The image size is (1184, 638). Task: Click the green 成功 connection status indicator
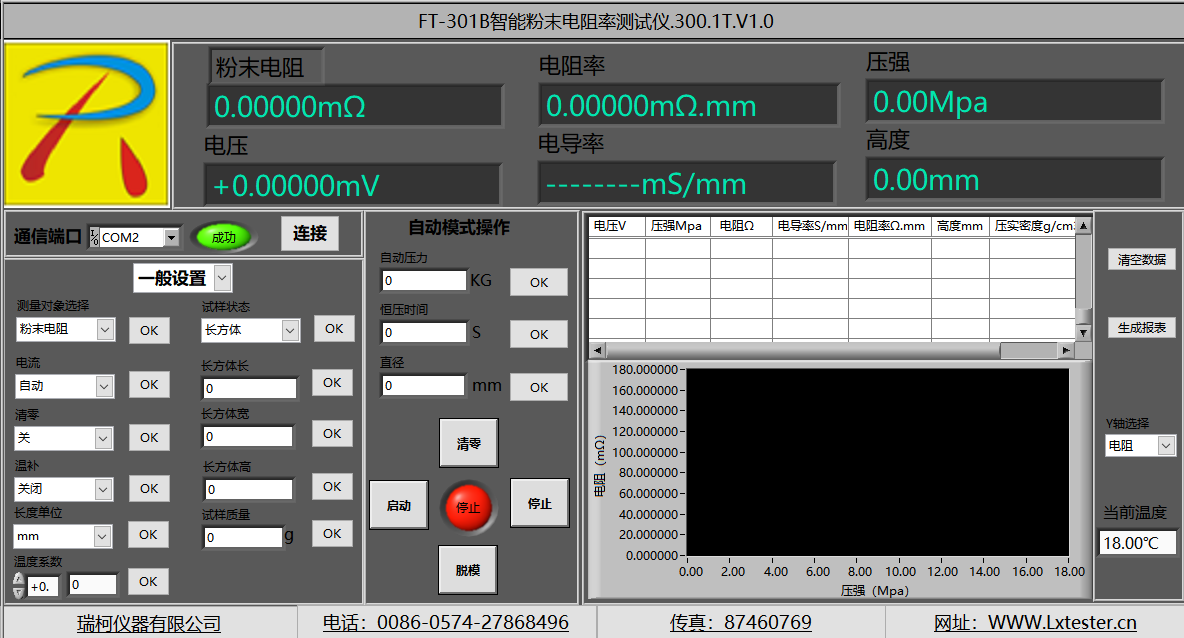point(223,237)
